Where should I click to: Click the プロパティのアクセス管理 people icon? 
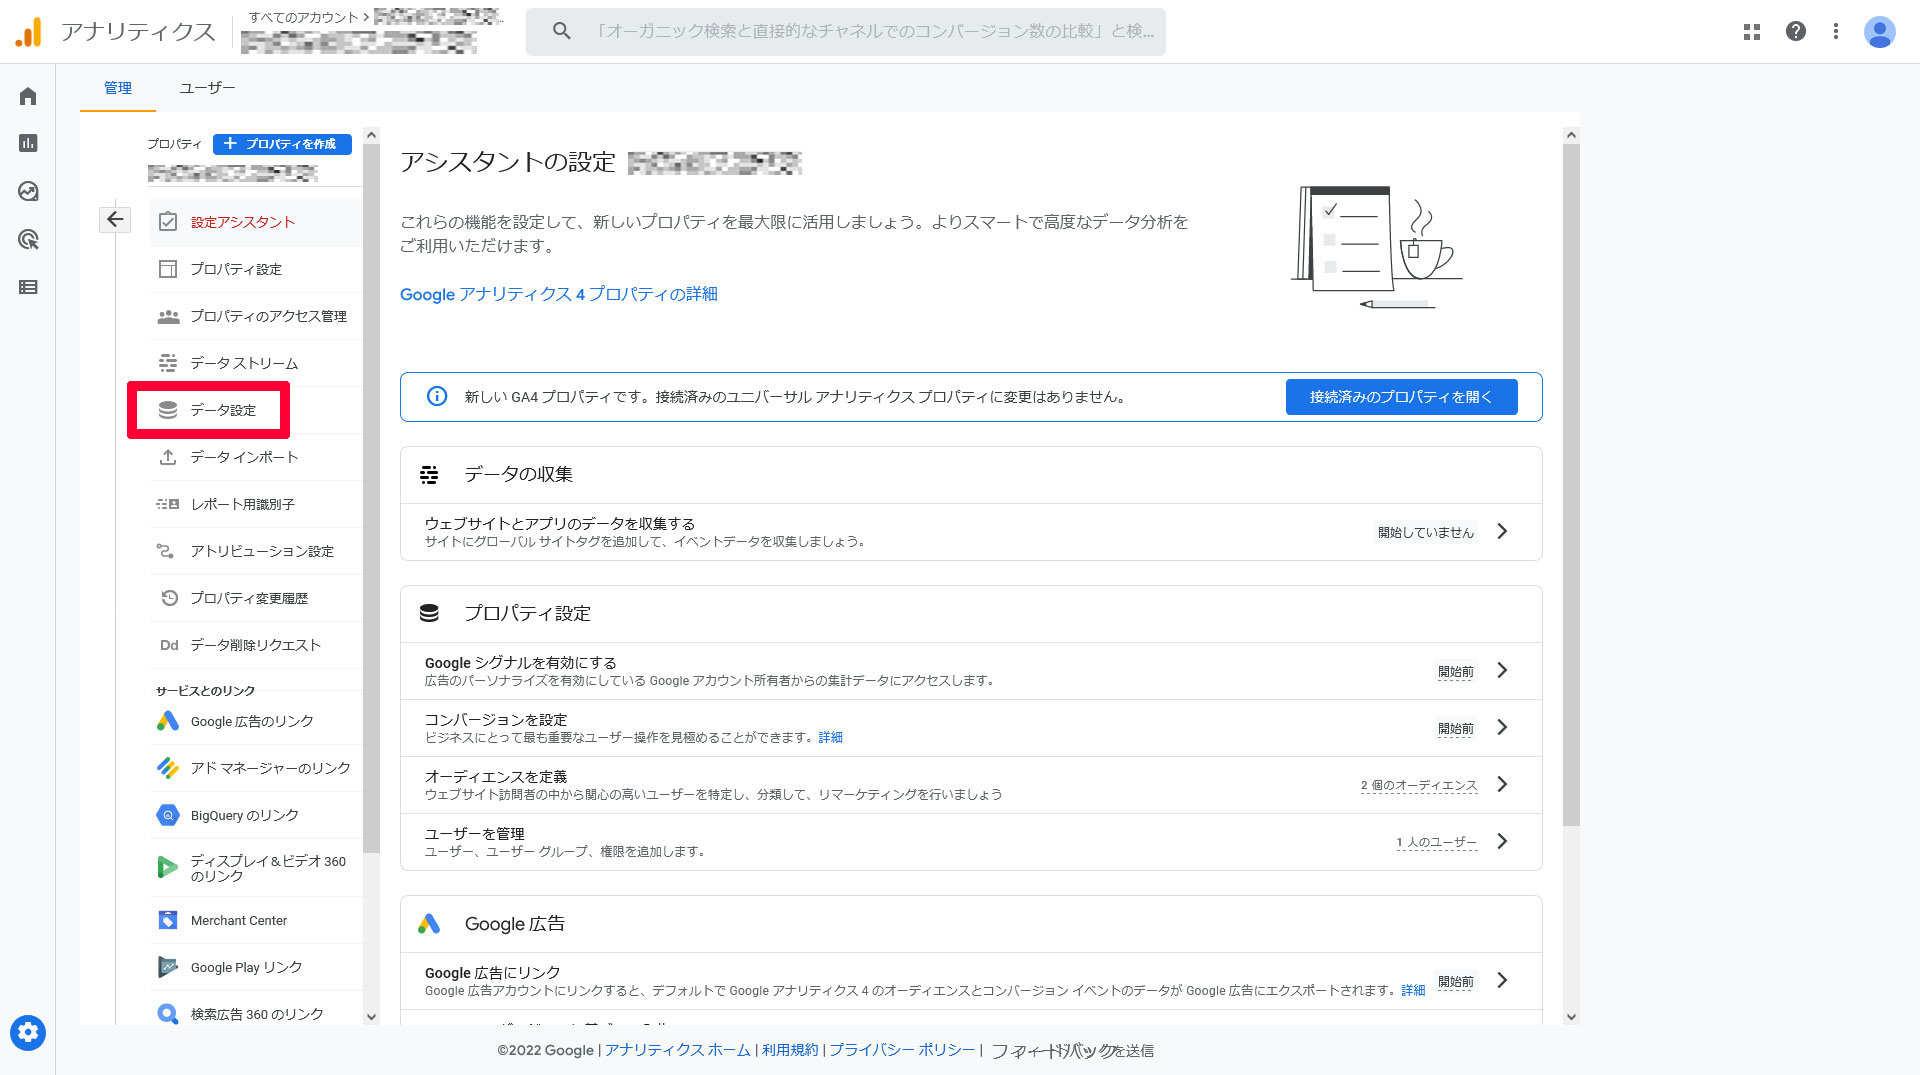pos(168,316)
